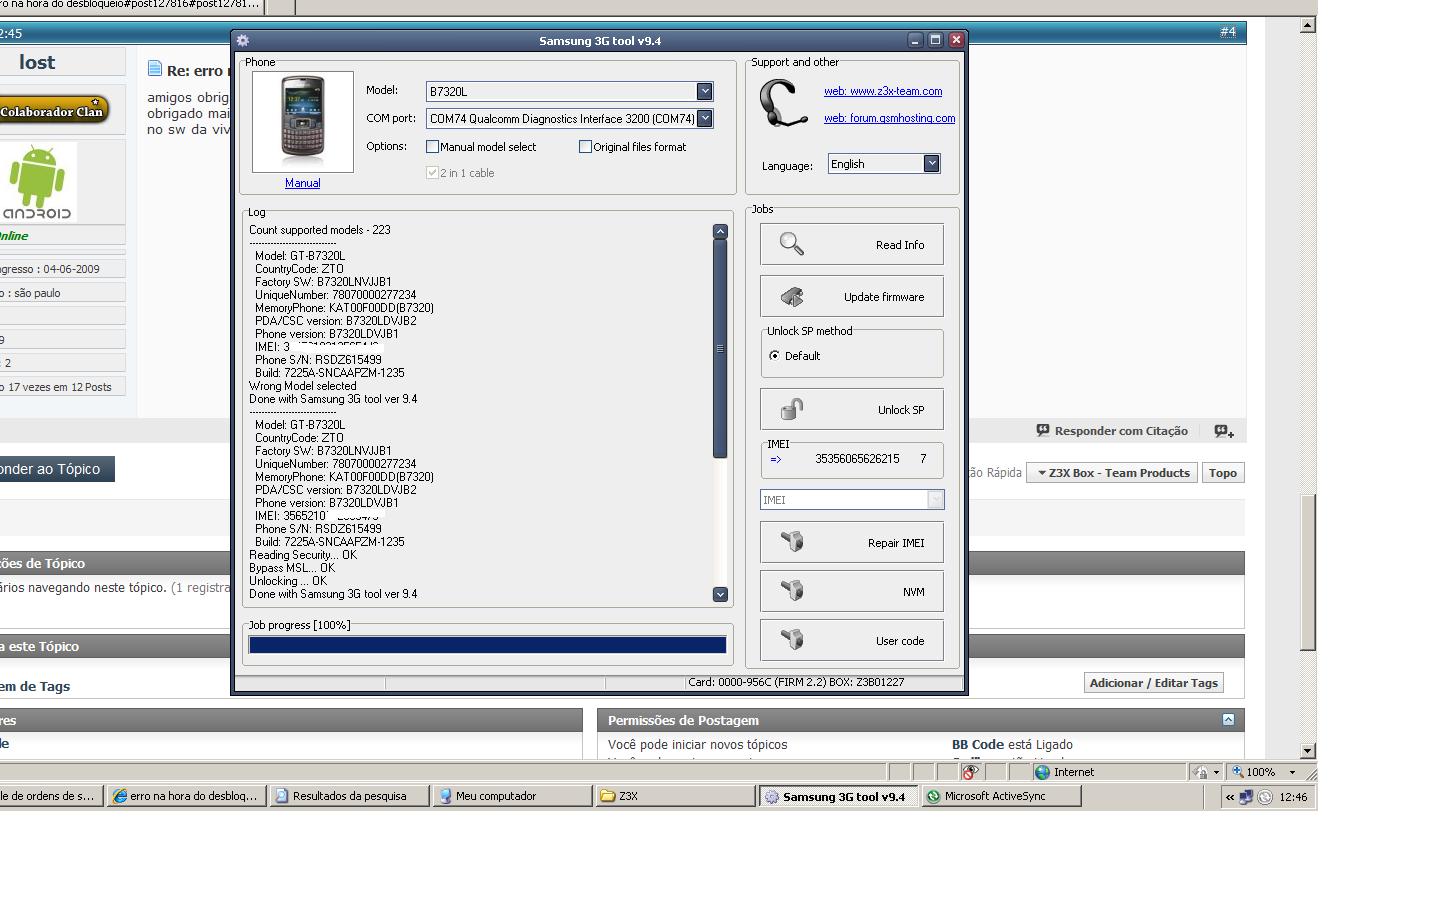Click the Topo button in forum page

pyautogui.click(x=1223, y=473)
